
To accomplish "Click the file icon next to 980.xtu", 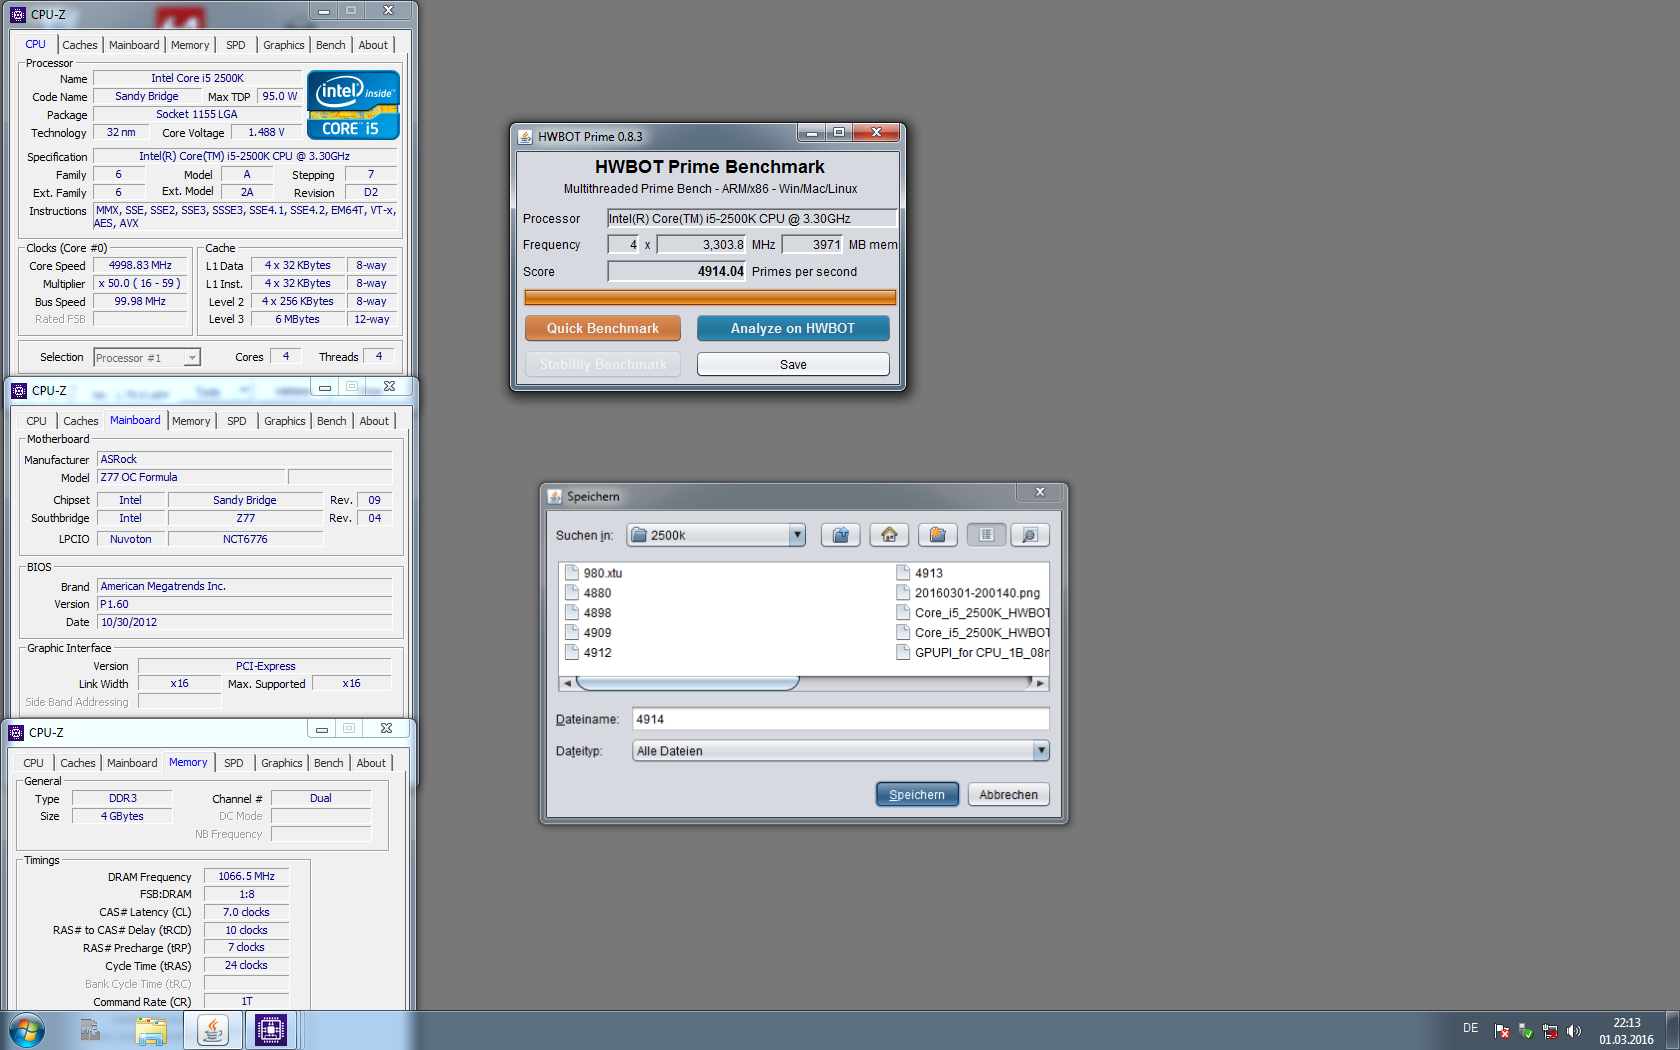I will [572, 573].
